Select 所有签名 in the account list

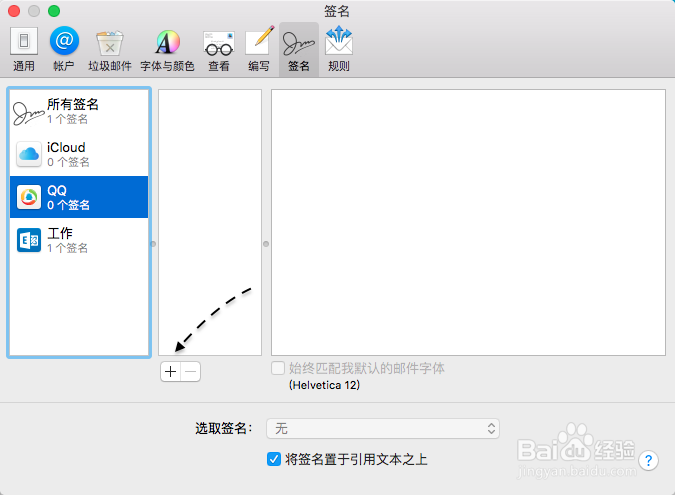tap(79, 111)
